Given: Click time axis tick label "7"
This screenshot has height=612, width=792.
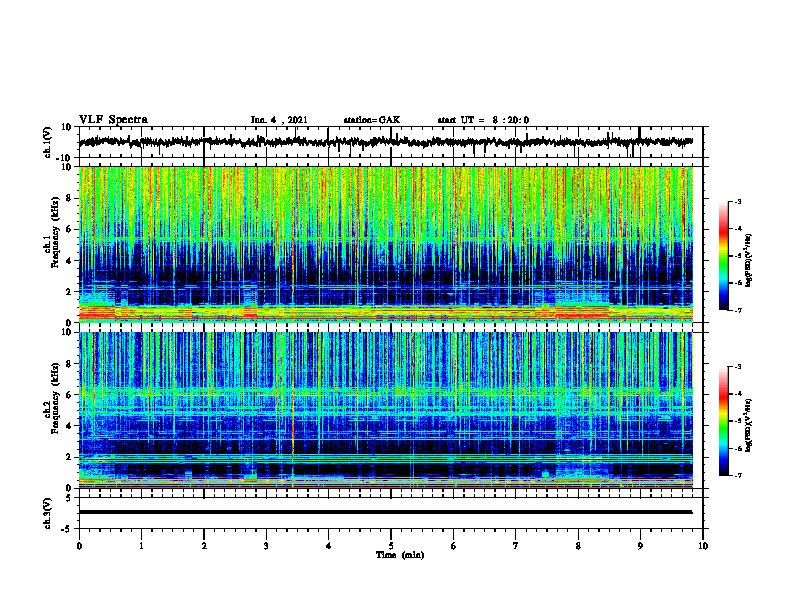Looking at the screenshot, I should coord(516,546).
